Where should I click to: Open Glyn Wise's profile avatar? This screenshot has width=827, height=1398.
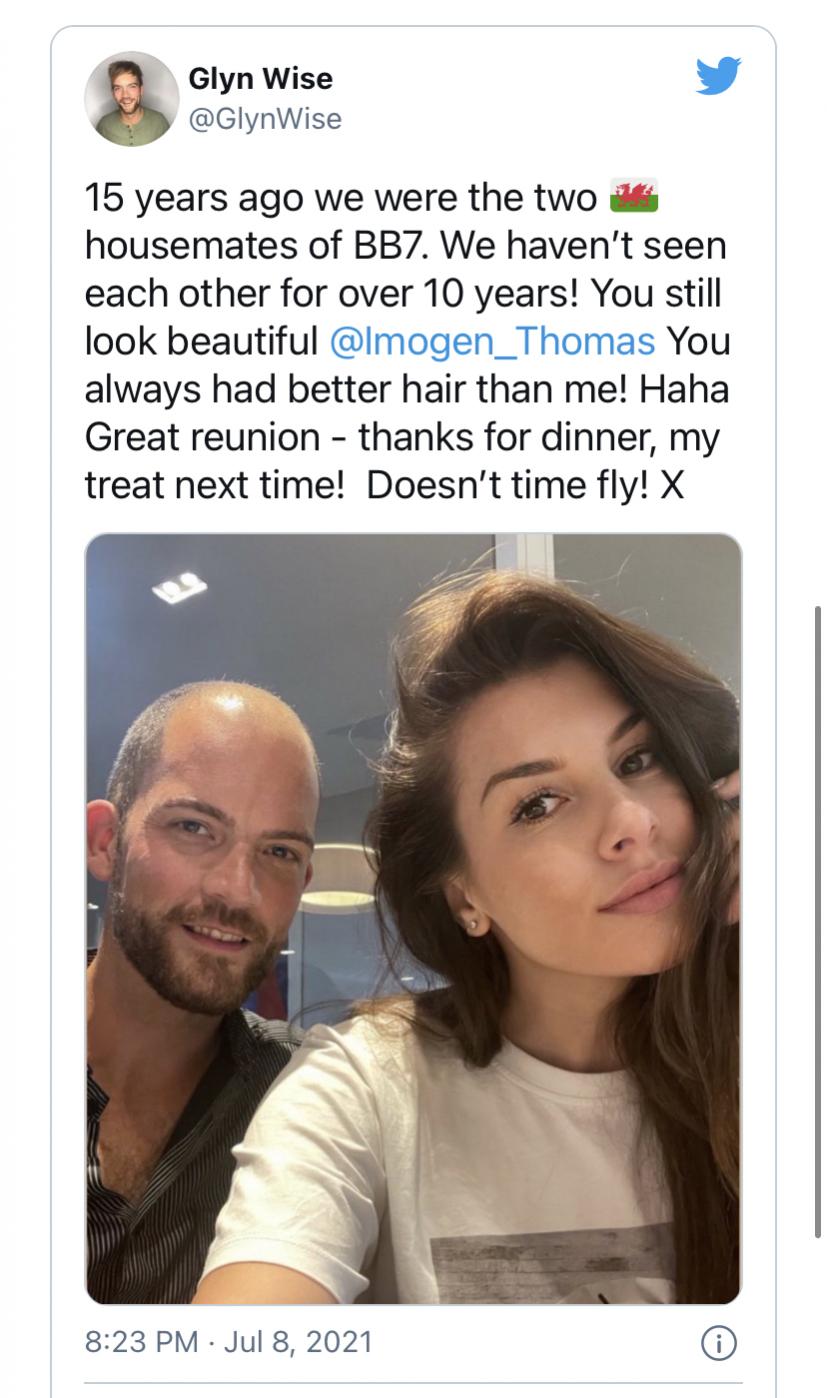131,99
